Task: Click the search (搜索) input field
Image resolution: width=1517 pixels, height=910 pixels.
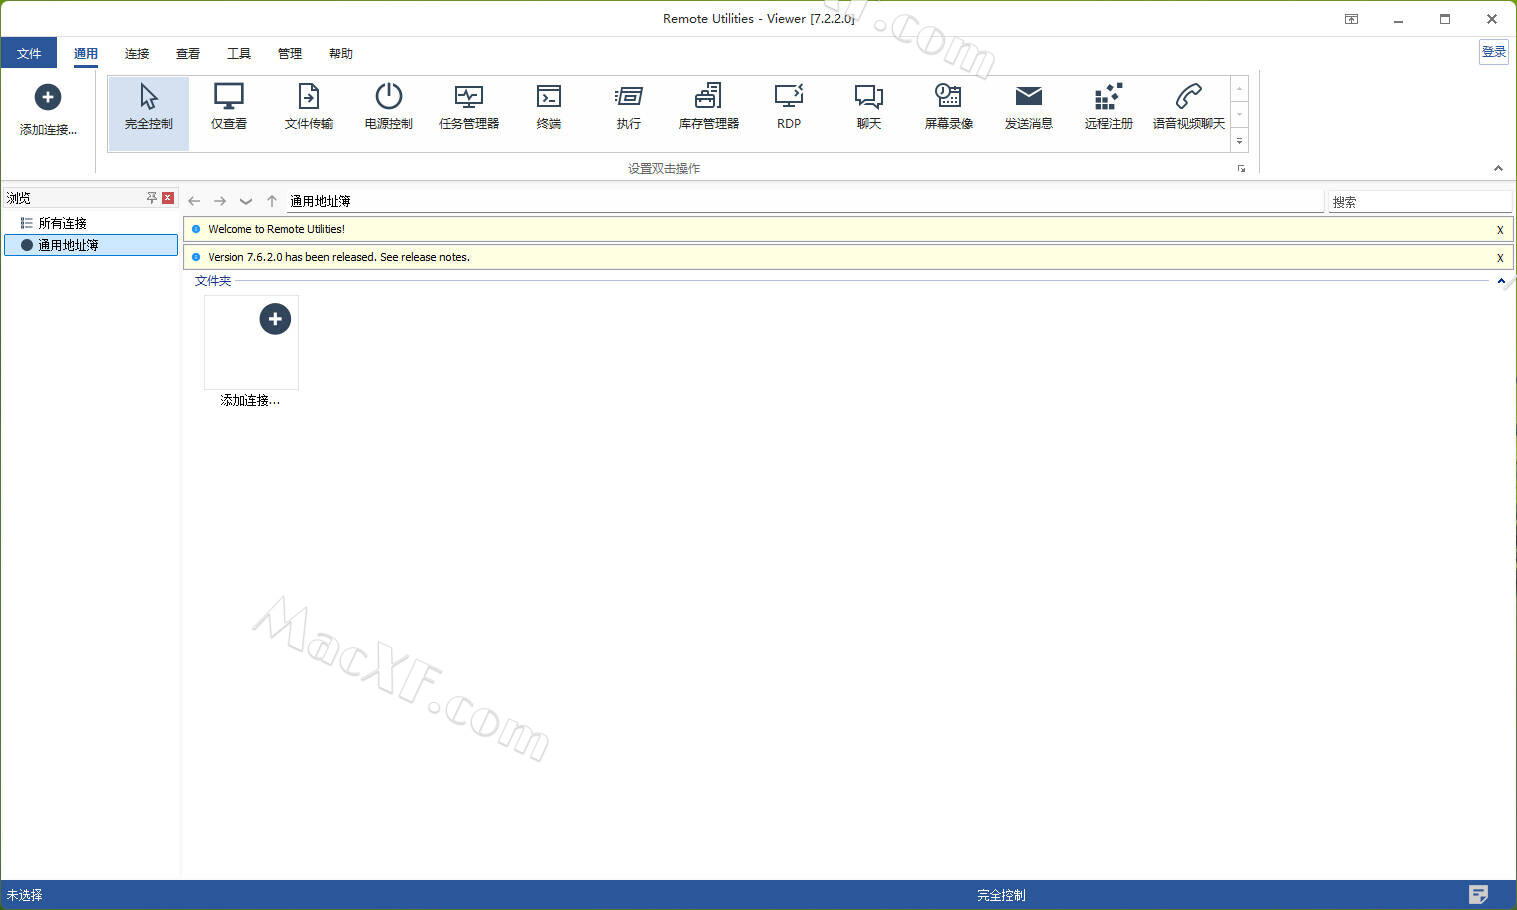Action: (x=1419, y=202)
